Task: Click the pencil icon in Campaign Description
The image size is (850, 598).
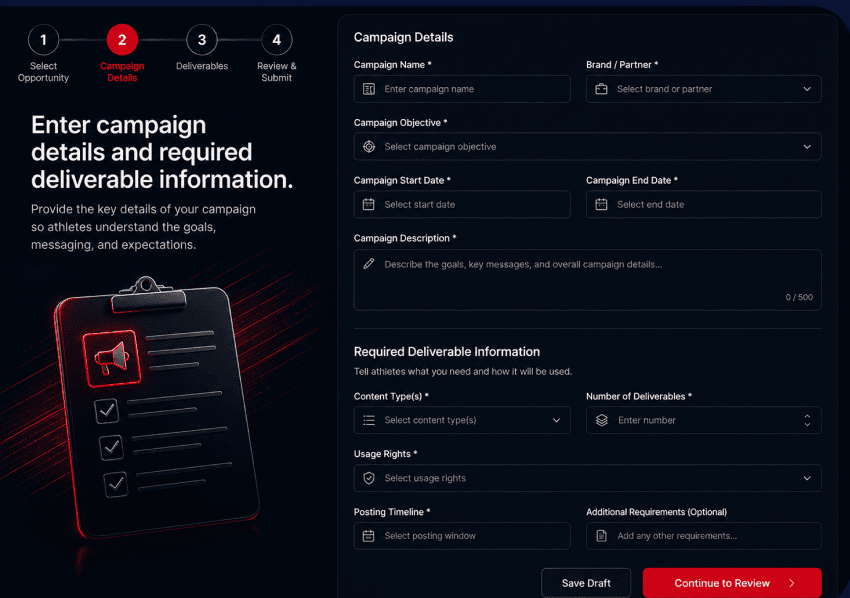Action: click(369, 264)
